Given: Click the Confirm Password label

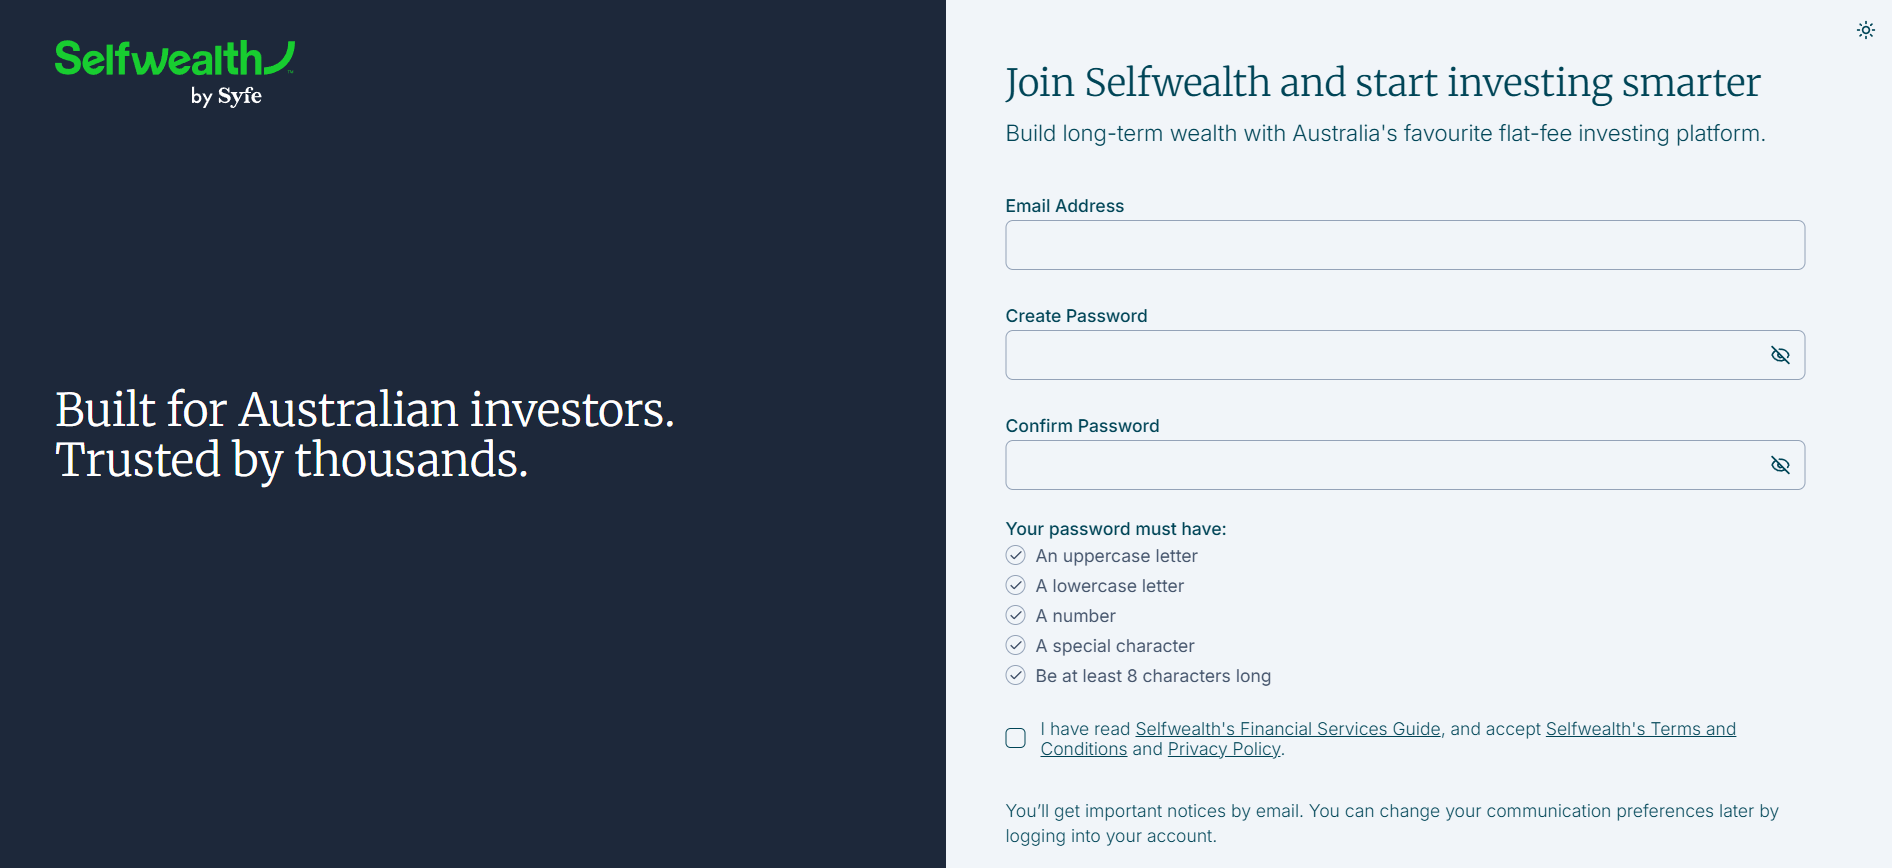Looking at the screenshot, I should coord(1082,426).
